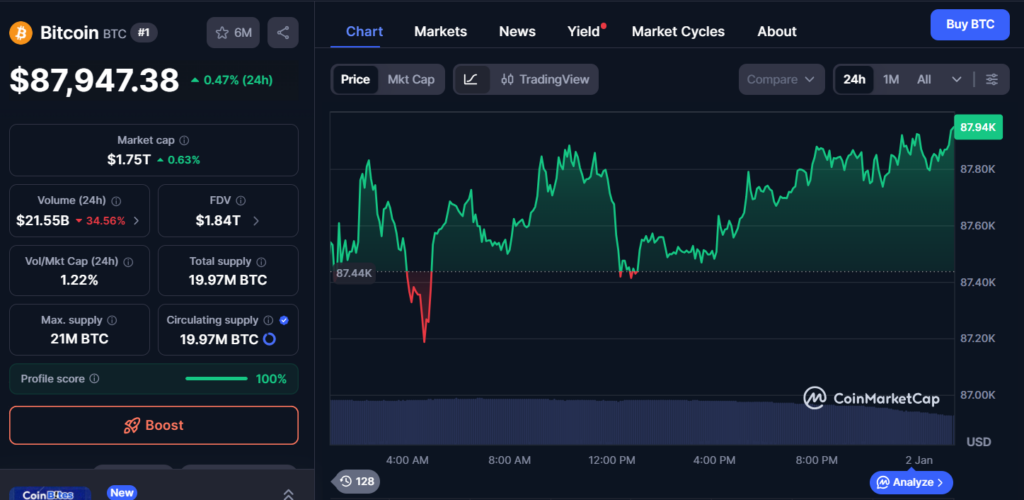
Task: Switch chart to Mkt Cap view
Action: (x=411, y=79)
